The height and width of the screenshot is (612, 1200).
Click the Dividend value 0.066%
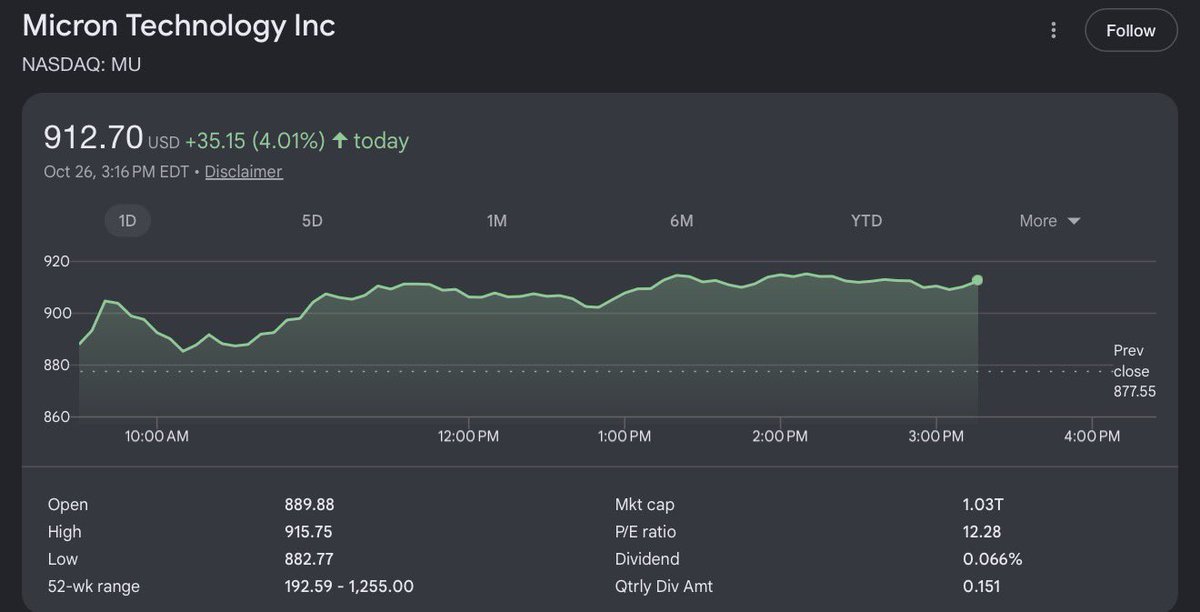click(x=992, y=559)
